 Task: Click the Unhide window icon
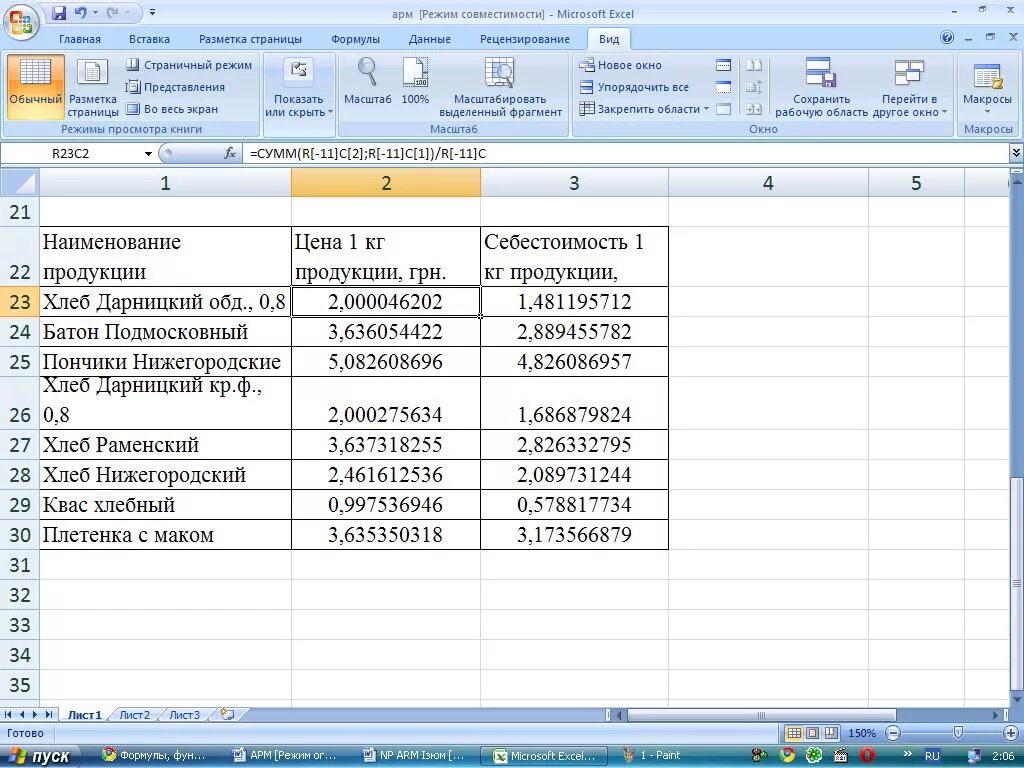coord(724,109)
